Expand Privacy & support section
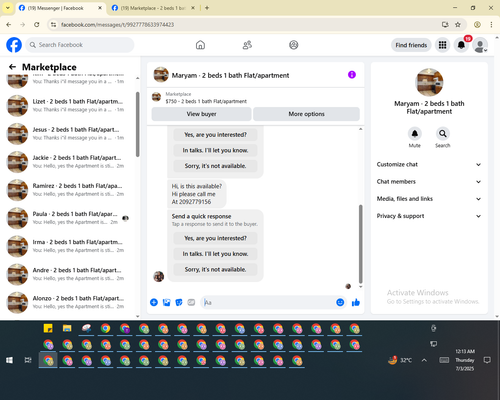 [x=429, y=216]
